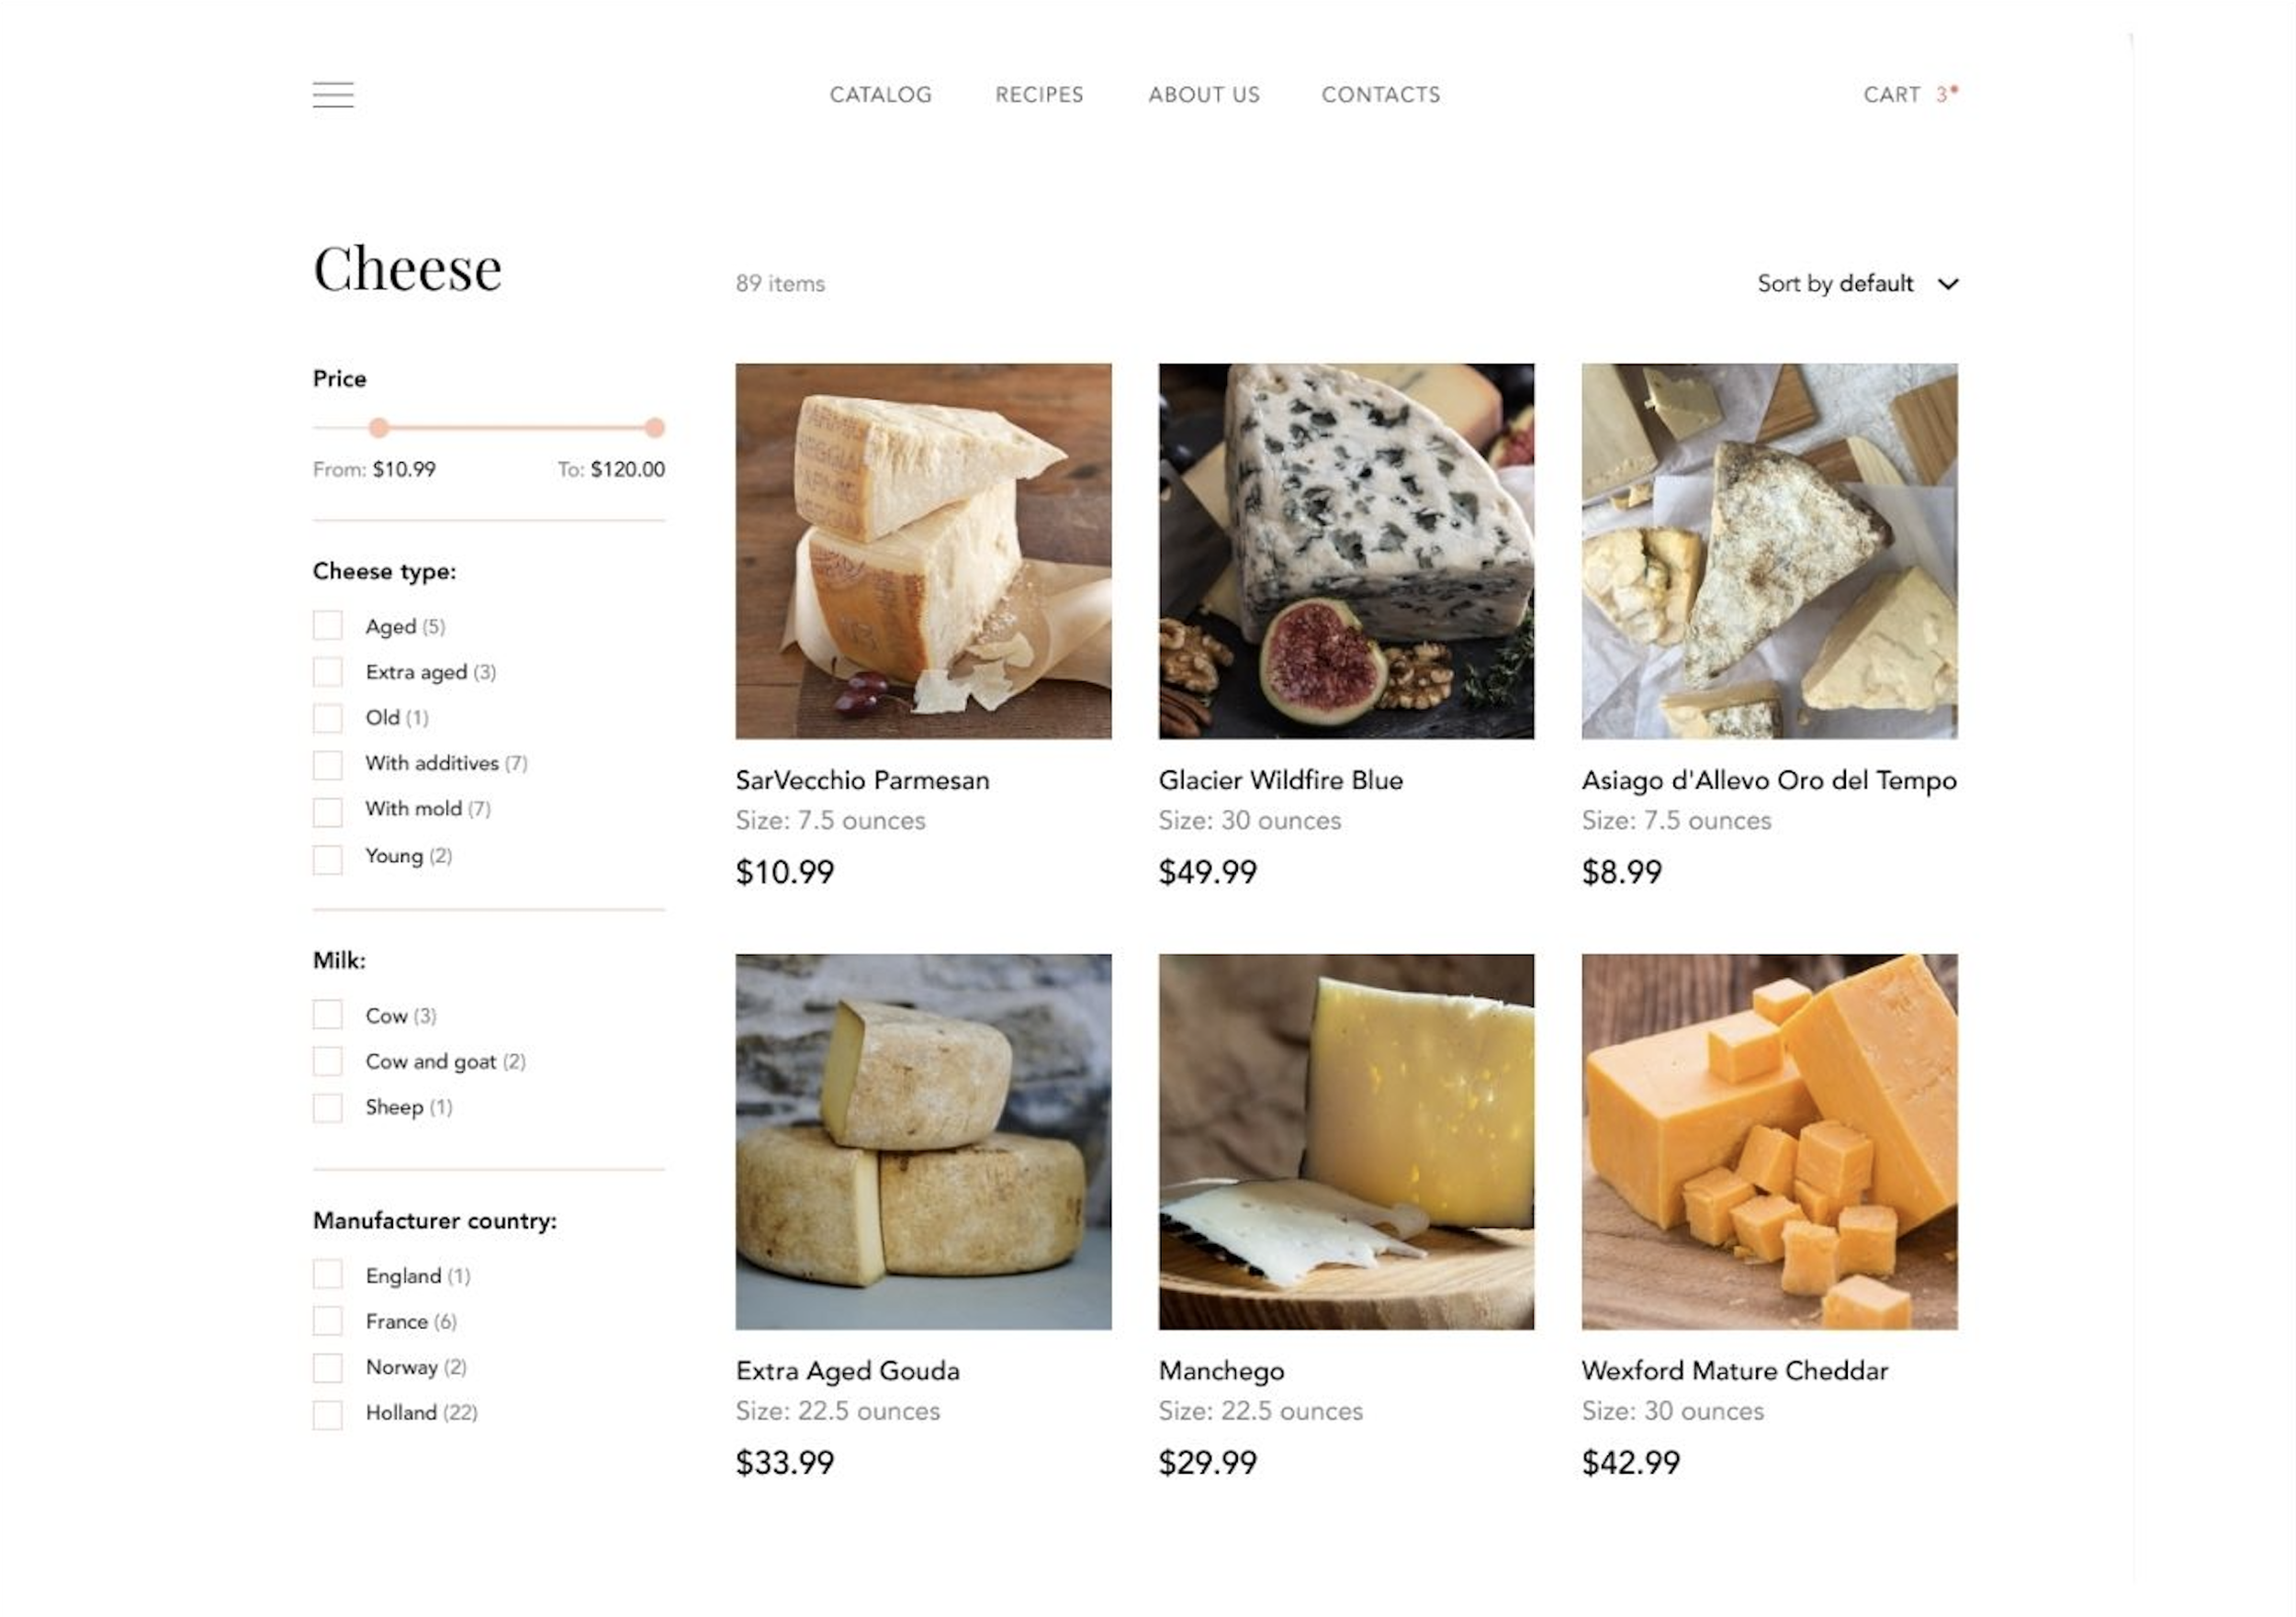Click the maximum price slider handle
The image size is (2296, 1617).
pos(654,428)
